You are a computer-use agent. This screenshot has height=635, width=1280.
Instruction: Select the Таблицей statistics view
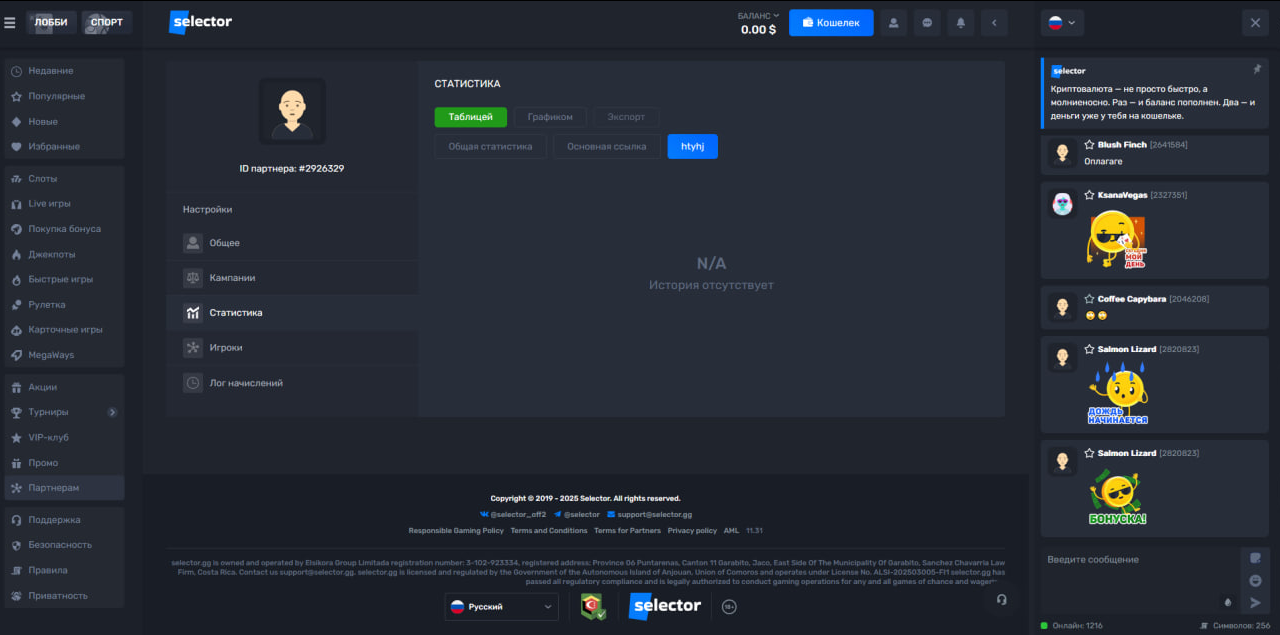click(x=470, y=116)
